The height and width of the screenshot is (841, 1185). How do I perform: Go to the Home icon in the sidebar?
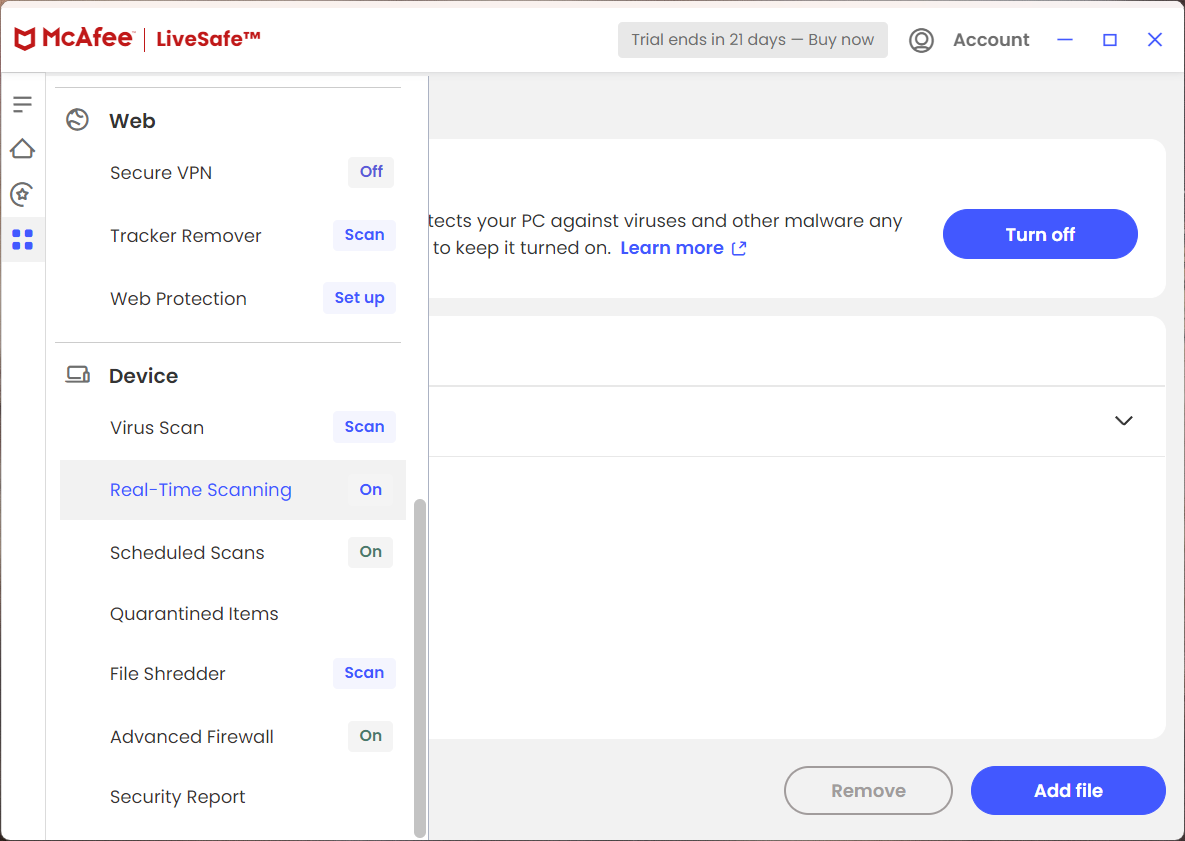click(x=23, y=149)
